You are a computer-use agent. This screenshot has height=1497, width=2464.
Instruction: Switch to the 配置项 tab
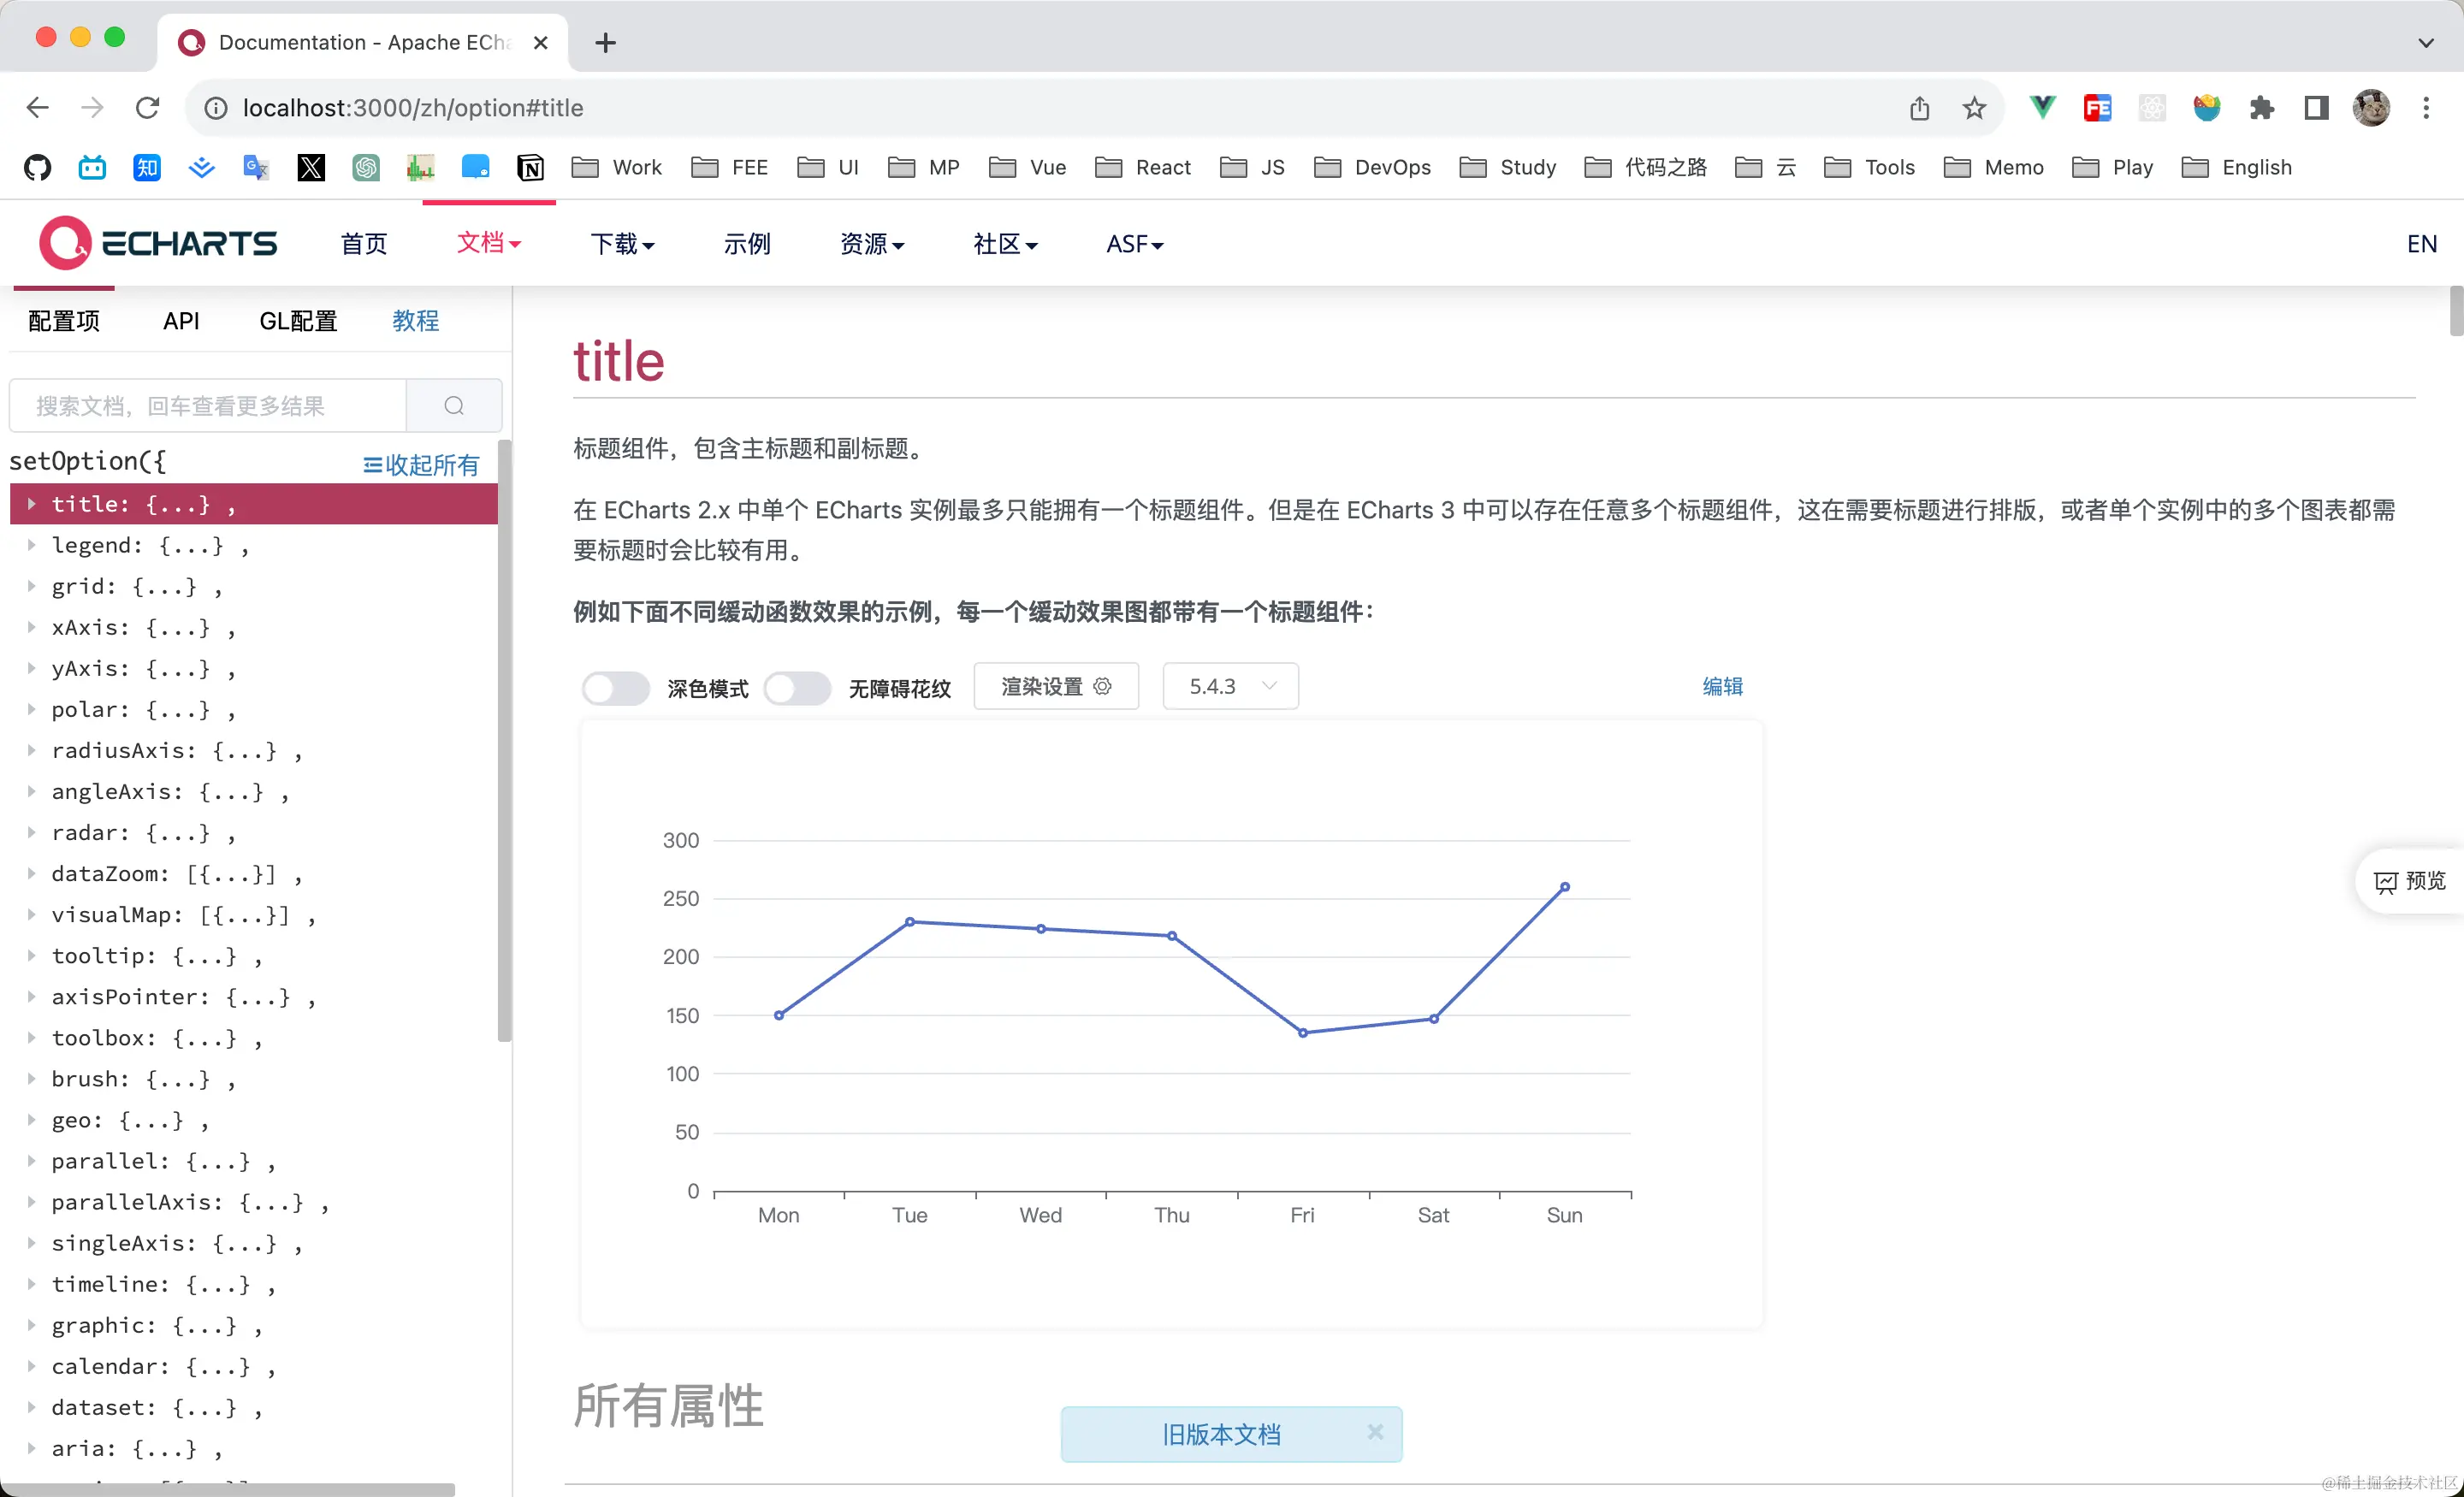[x=64, y=321]
